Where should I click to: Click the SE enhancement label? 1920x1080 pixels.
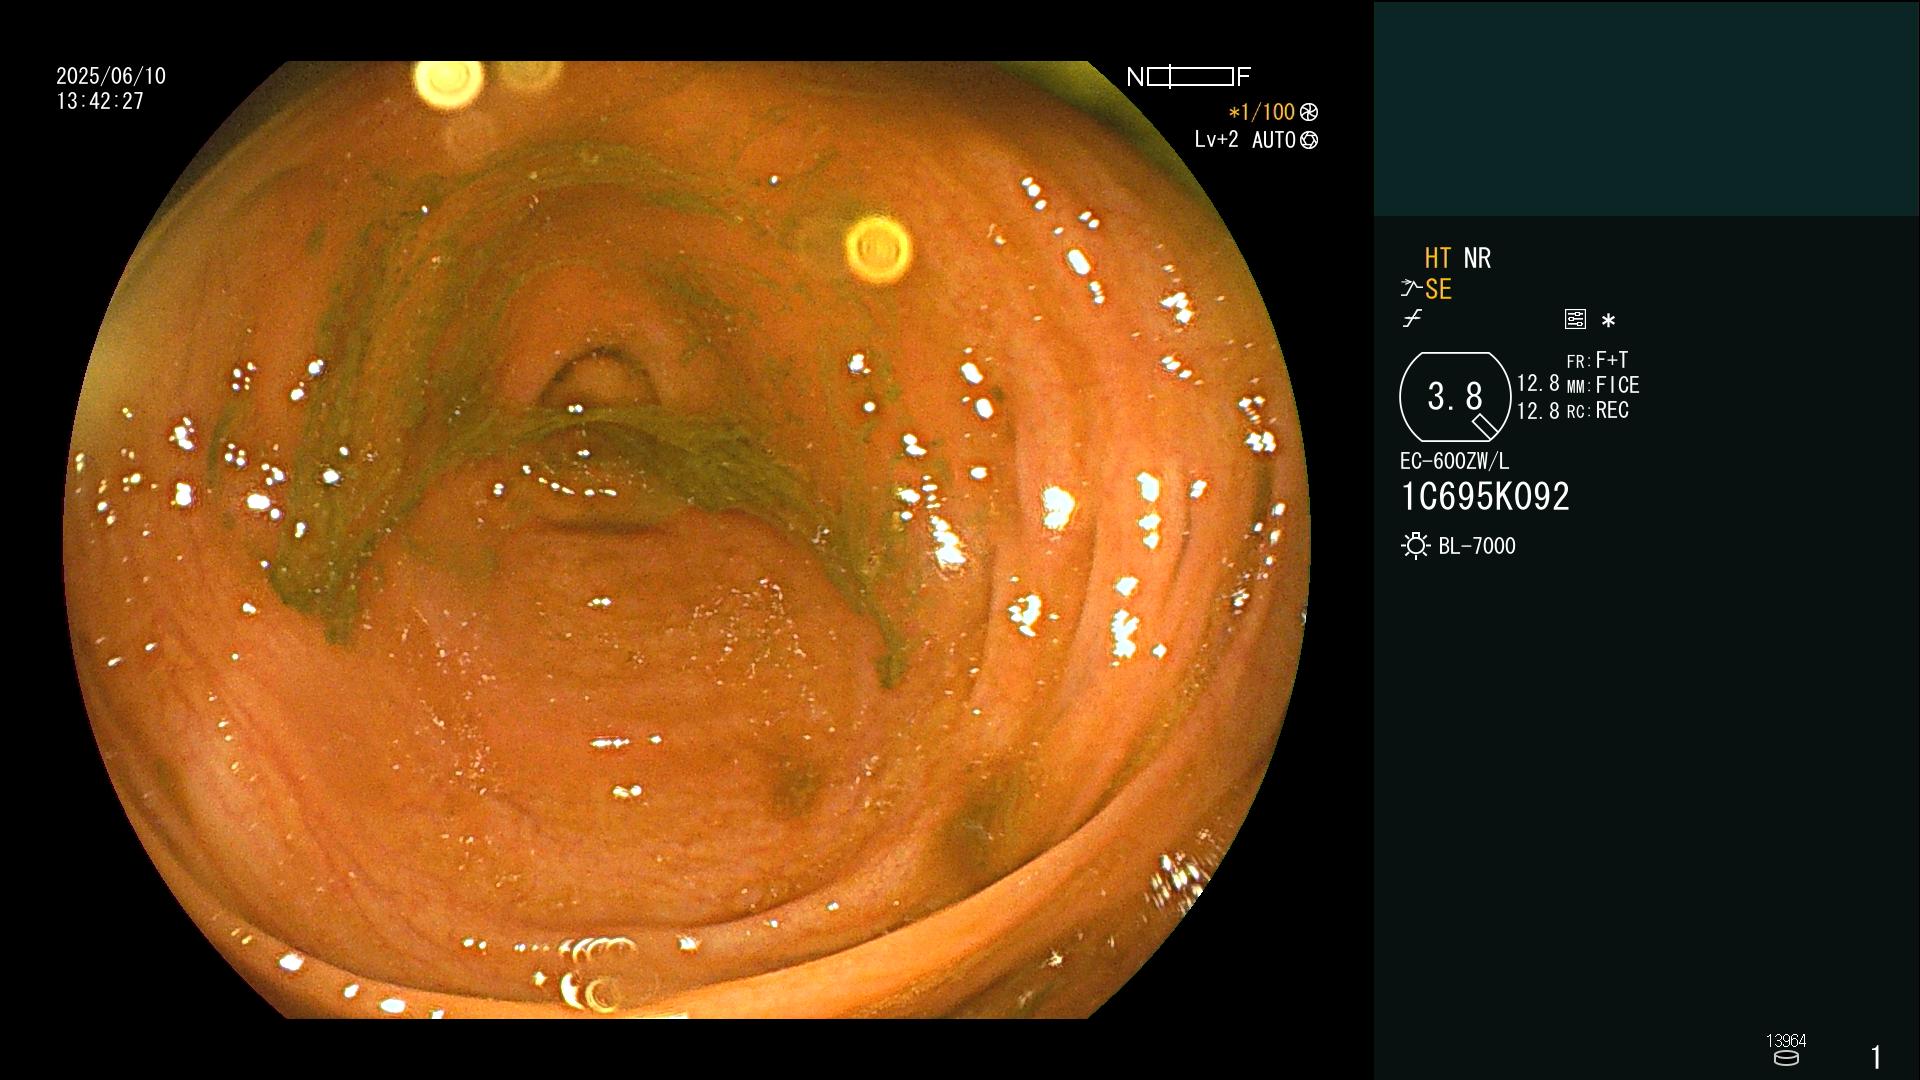point(1438,289)
